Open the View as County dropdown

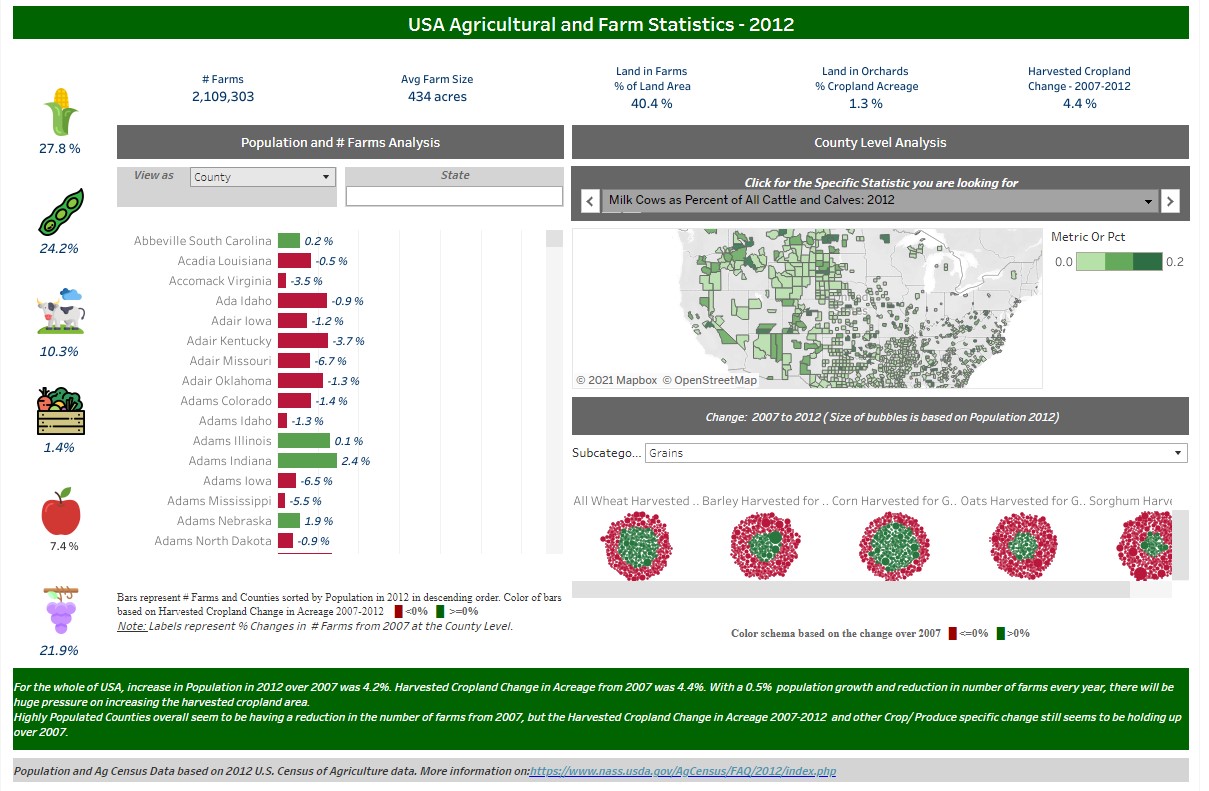coord(262,176)
